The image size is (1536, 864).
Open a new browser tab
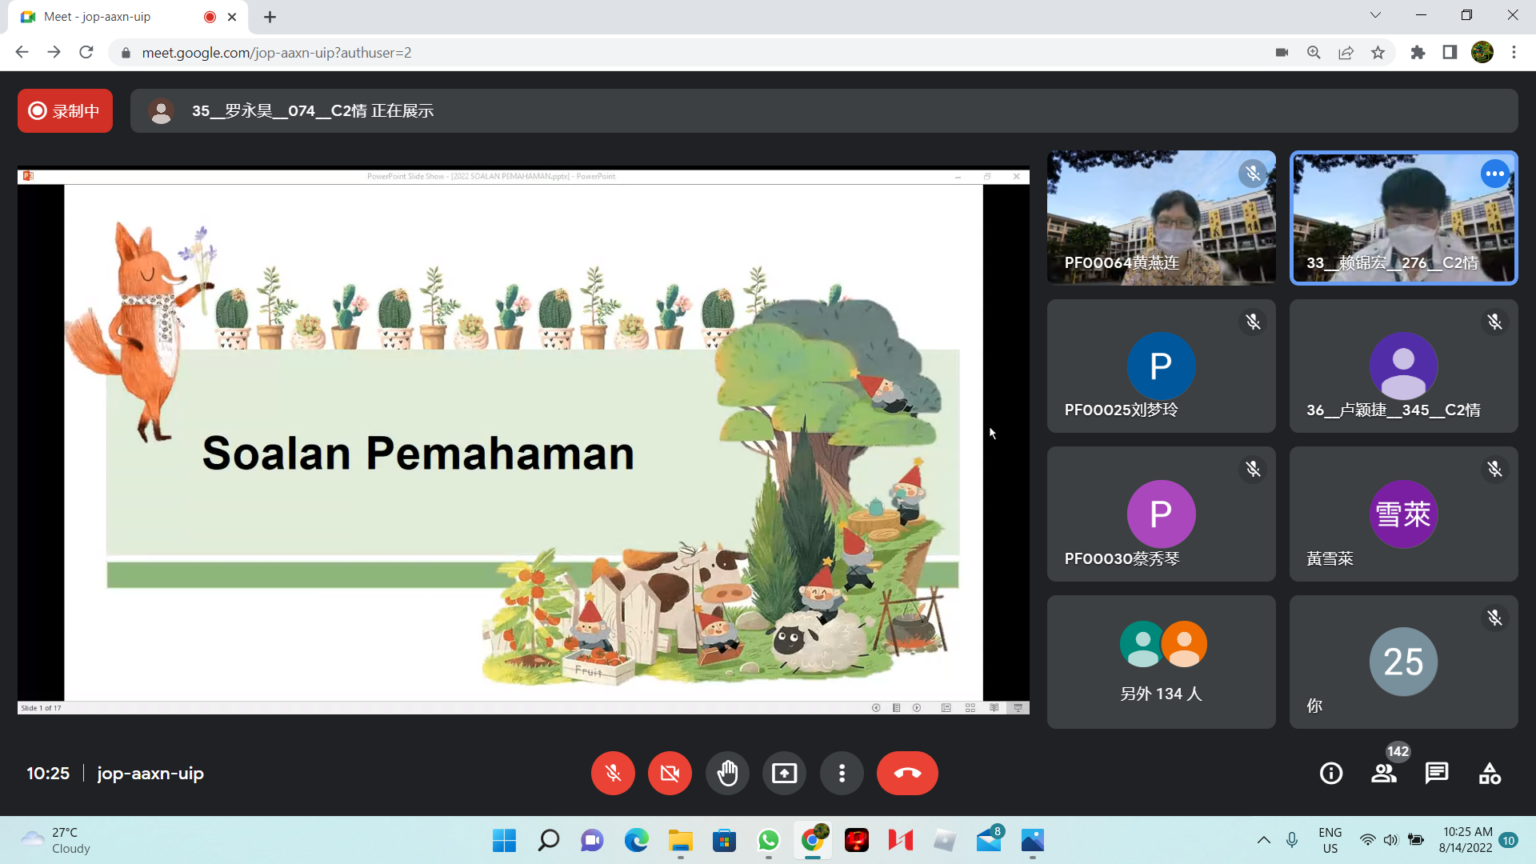pos(270,17)
